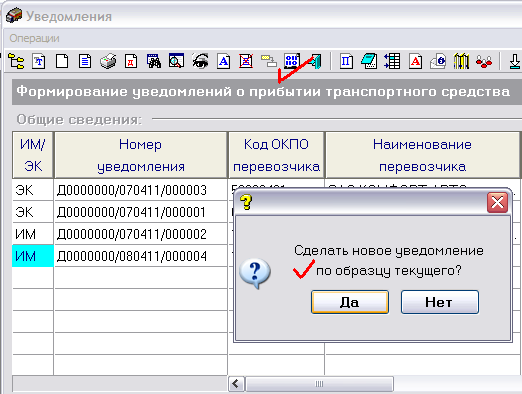This screenshot has width=522, height=394.
Task: Click the highlighted ИМ cell in last row
Action: tap(33, 256)
